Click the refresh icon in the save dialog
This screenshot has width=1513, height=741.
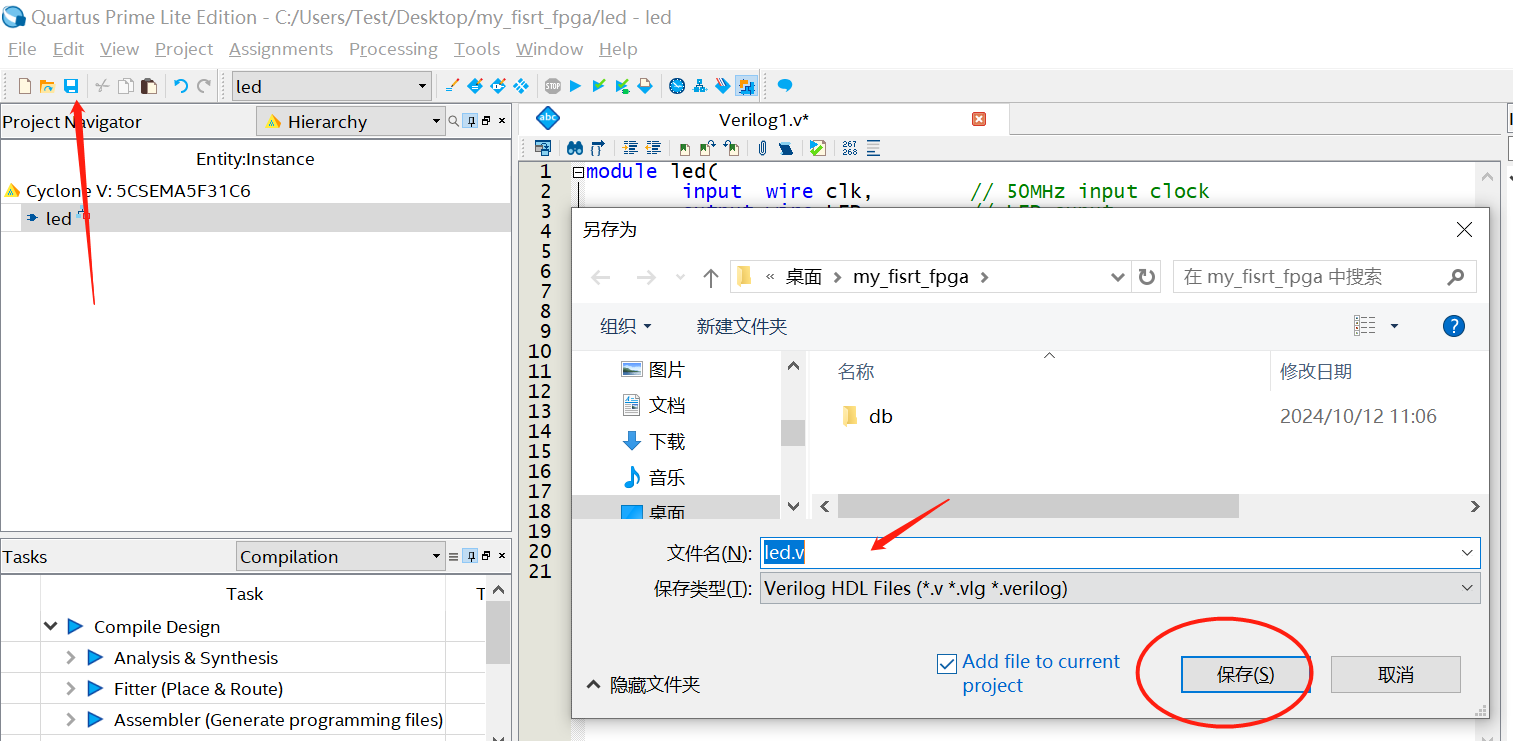(x=1147, y=277)
